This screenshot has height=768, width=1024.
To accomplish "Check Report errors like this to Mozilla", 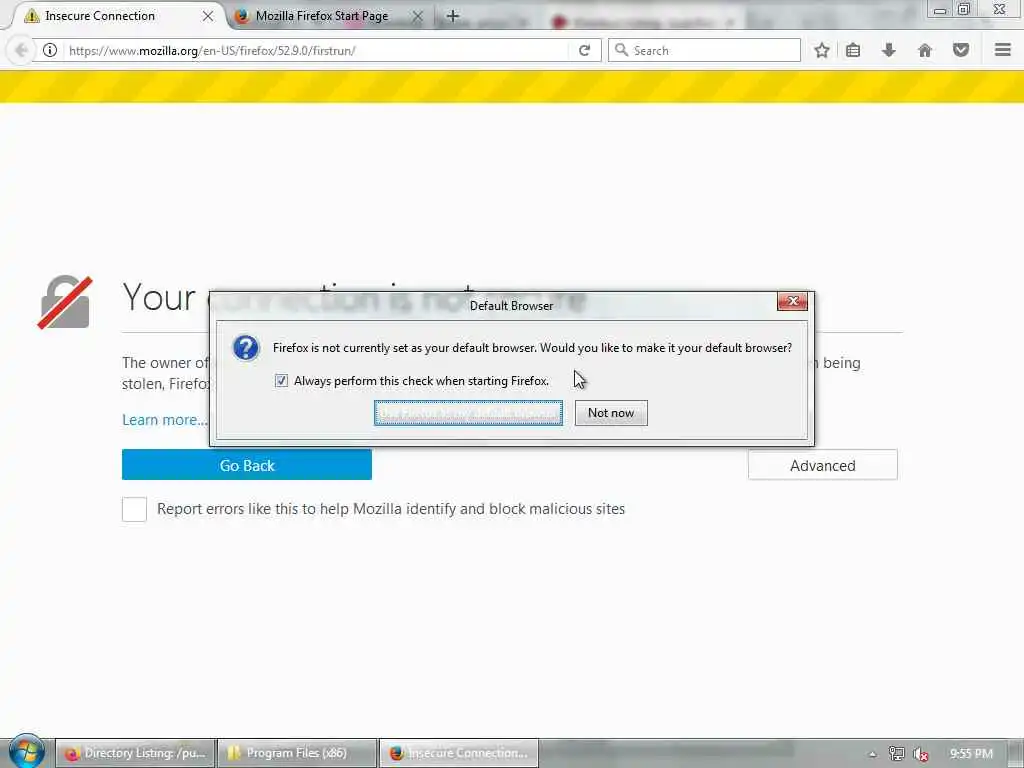I will click(x=135, y=509).
